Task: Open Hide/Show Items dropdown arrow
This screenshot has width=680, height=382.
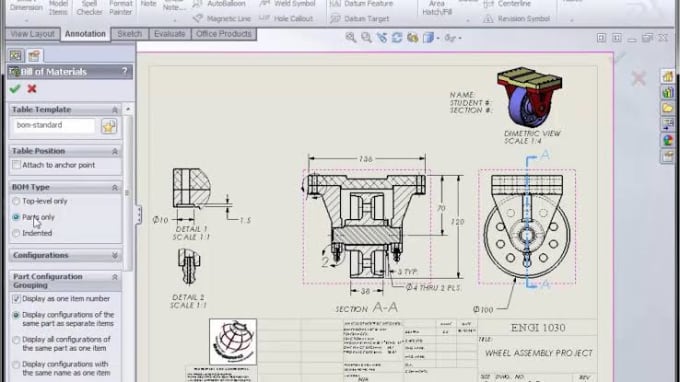Action: [460, 38]
